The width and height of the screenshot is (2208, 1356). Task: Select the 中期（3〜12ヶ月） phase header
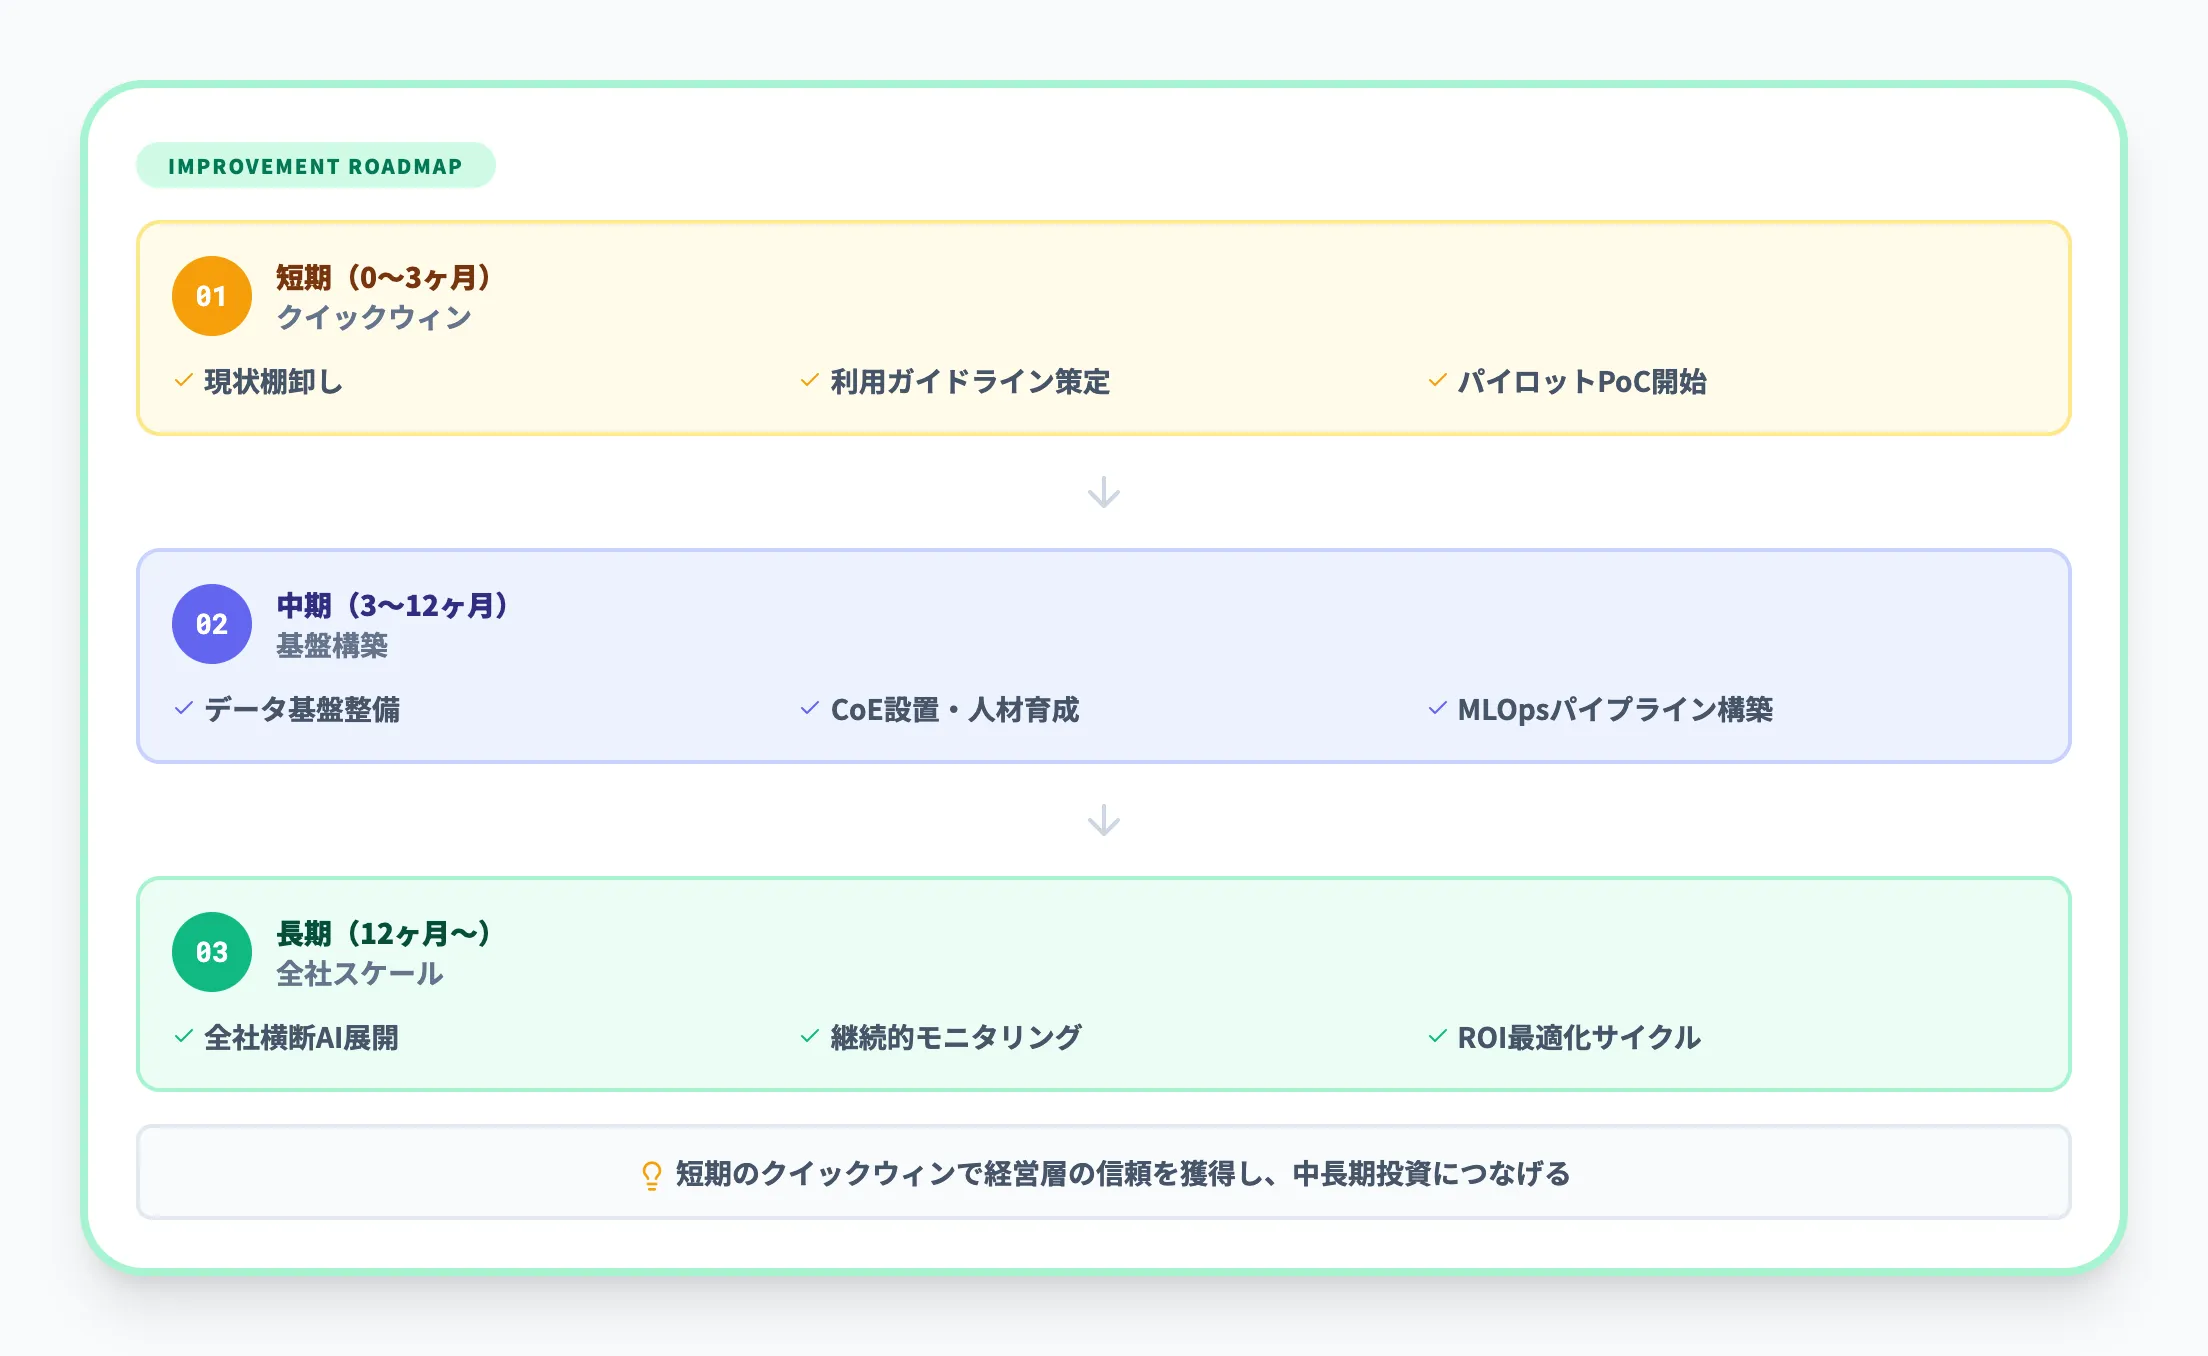[x=392, y=605]
